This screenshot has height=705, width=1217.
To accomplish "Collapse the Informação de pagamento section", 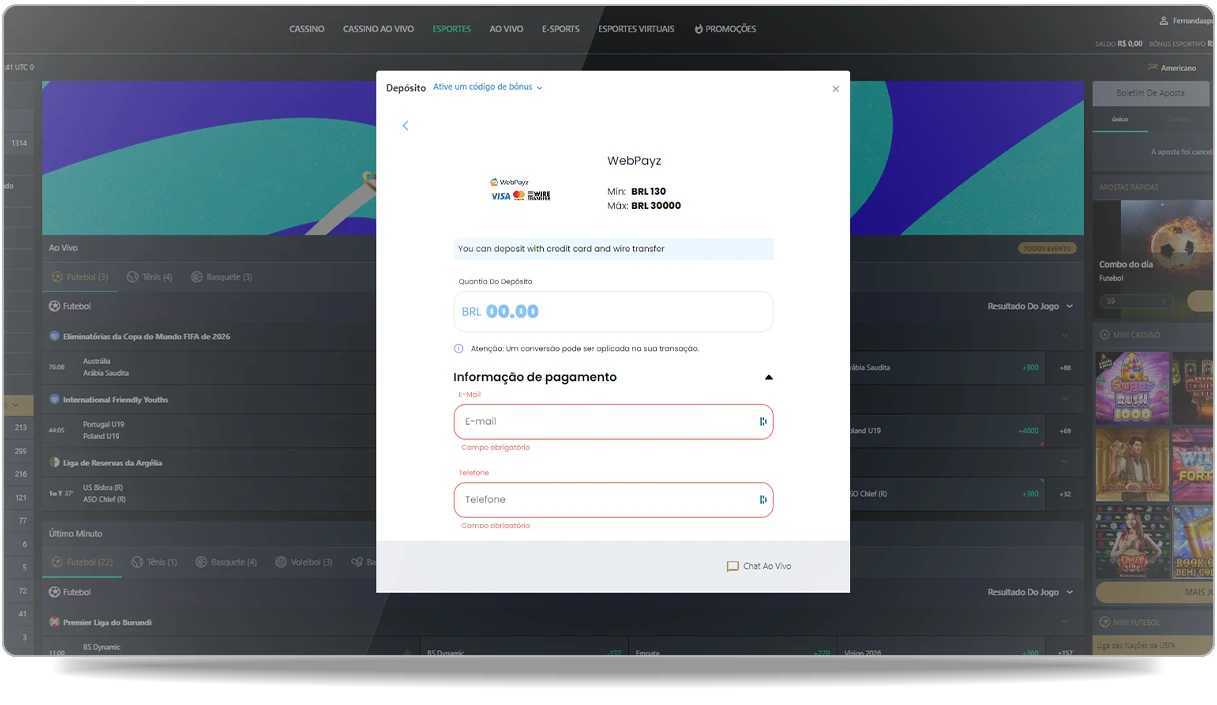I will coord(768,378).
